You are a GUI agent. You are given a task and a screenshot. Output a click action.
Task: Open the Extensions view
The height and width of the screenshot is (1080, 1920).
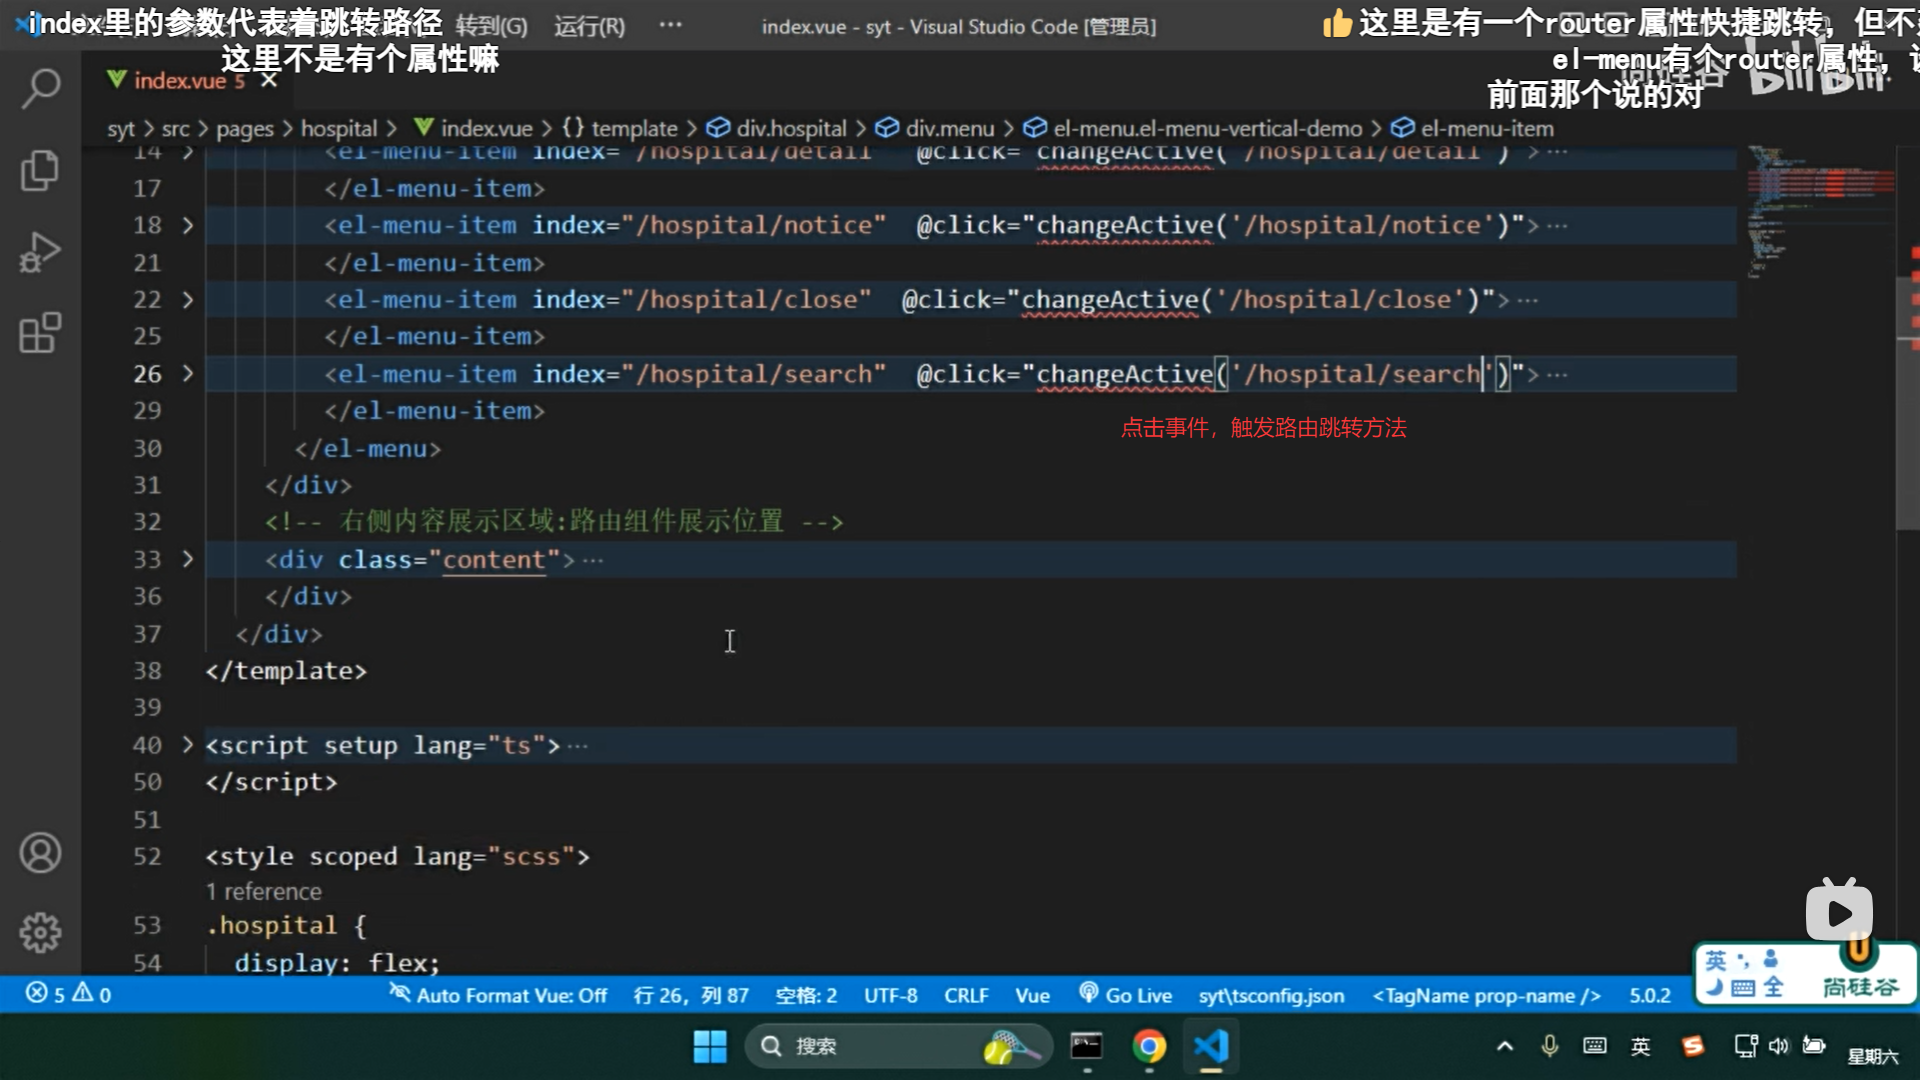[x=40, y=333]
